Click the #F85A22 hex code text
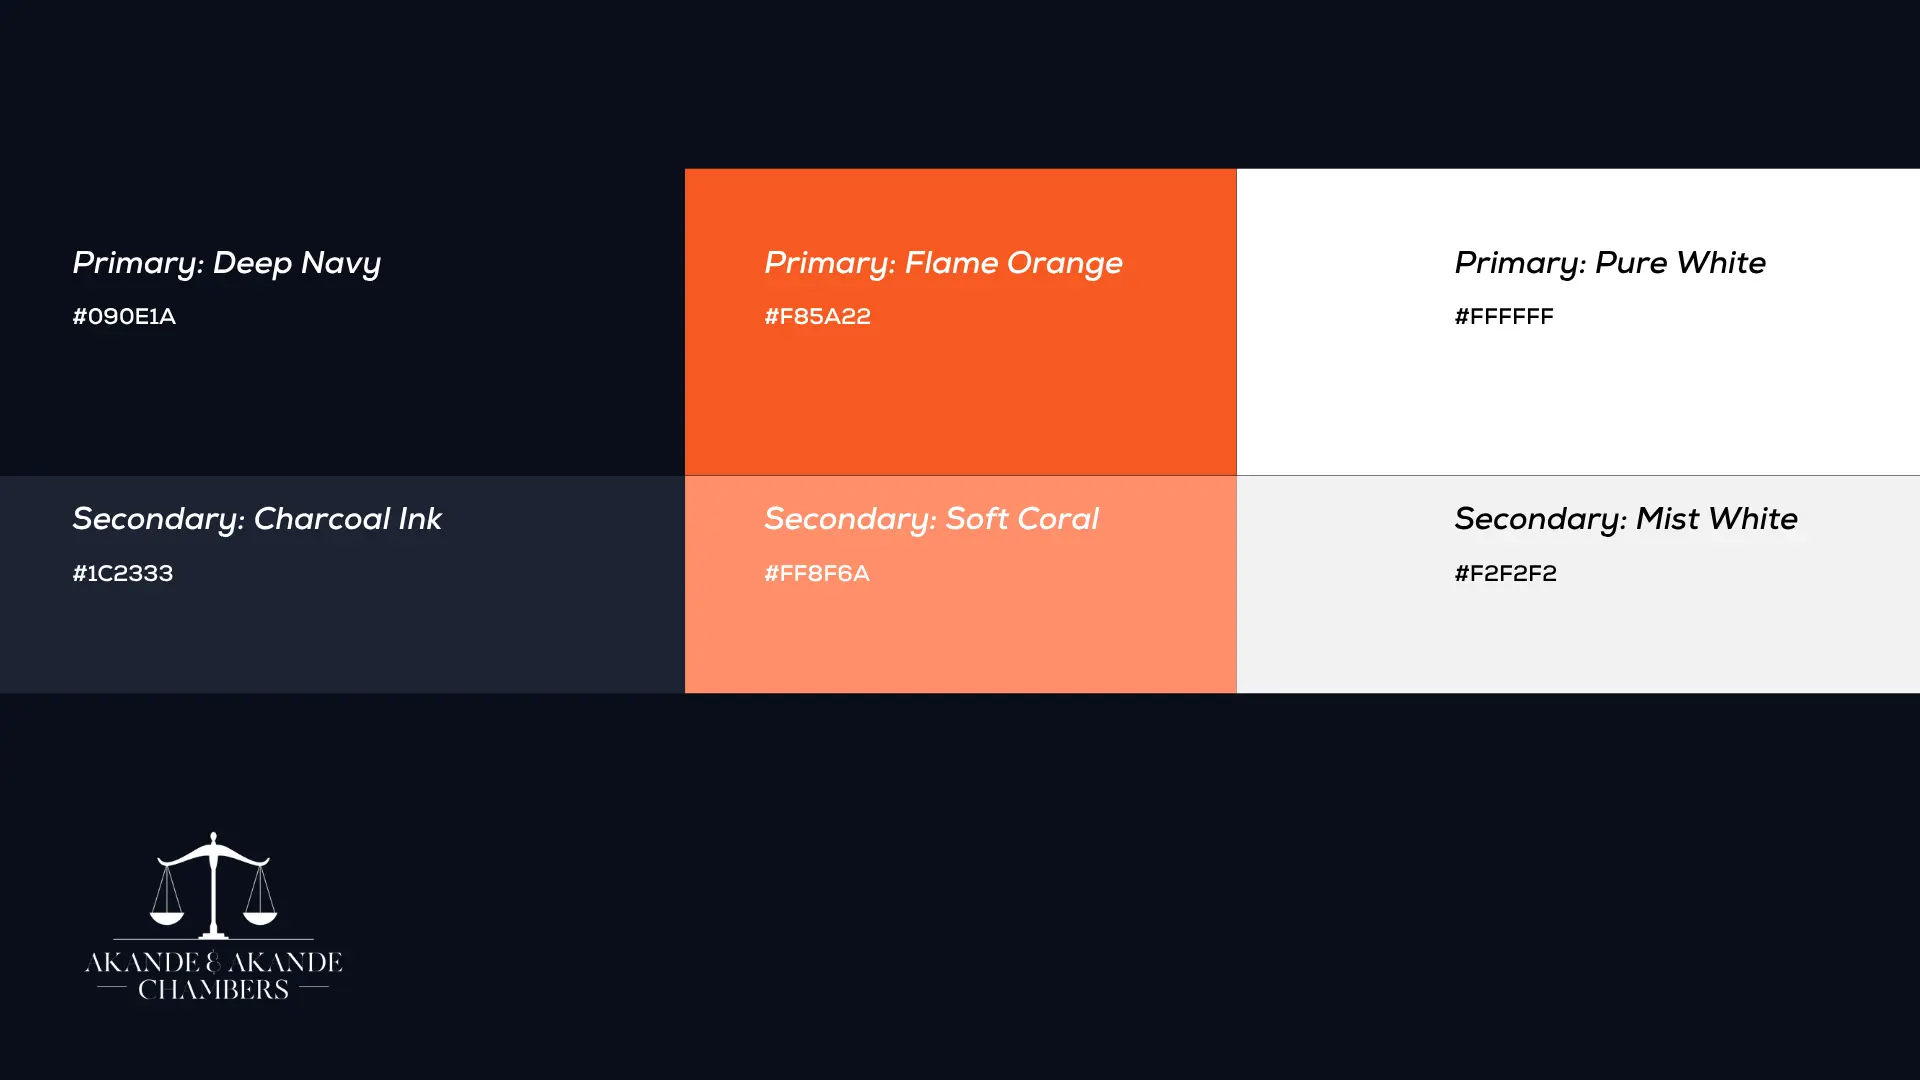1920x1080 pixels. (817, 317)
